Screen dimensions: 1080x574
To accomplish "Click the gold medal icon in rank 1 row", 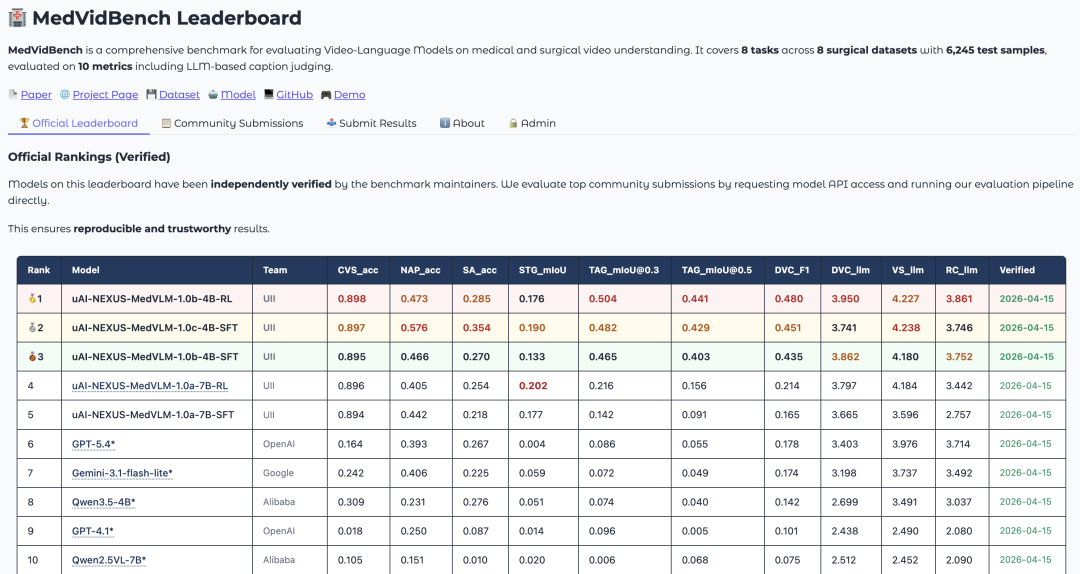I will pyautogui.click(x=32, y=299).
